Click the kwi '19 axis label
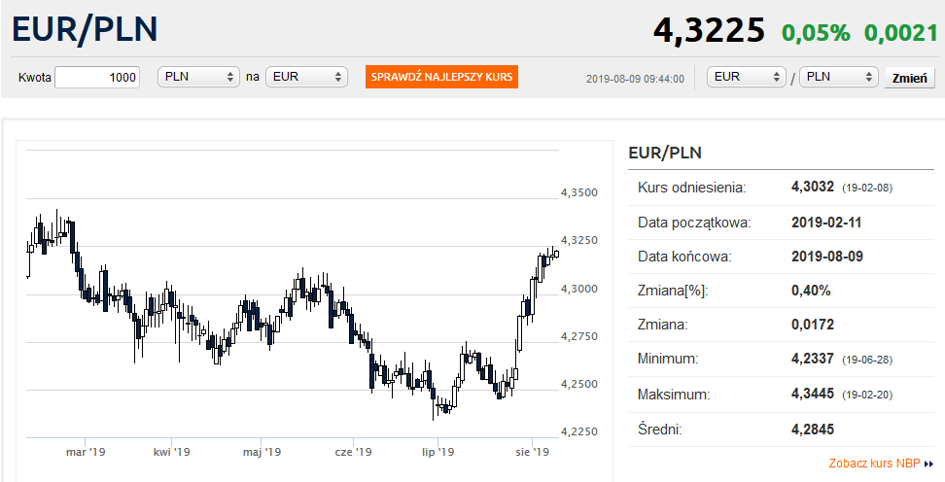Image resolution: width=945 pixels, height=482 pixels. tap(172, 451)
